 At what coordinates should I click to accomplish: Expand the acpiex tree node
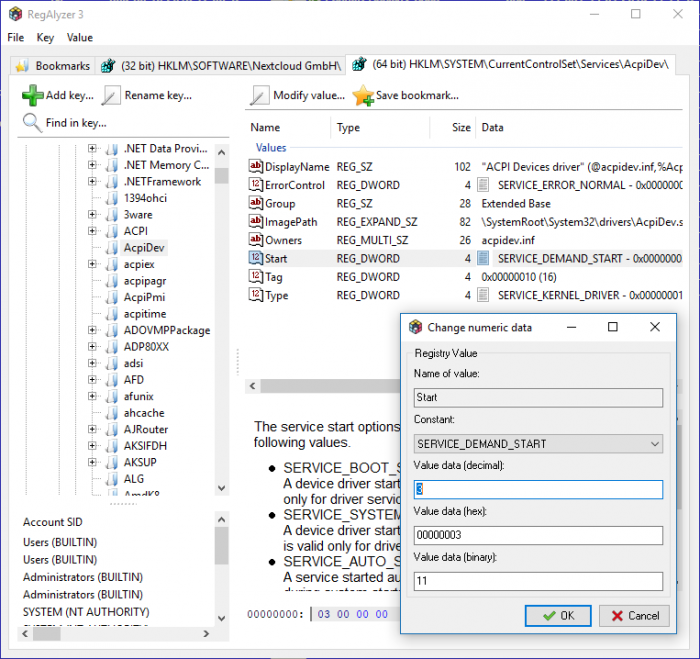93,265
